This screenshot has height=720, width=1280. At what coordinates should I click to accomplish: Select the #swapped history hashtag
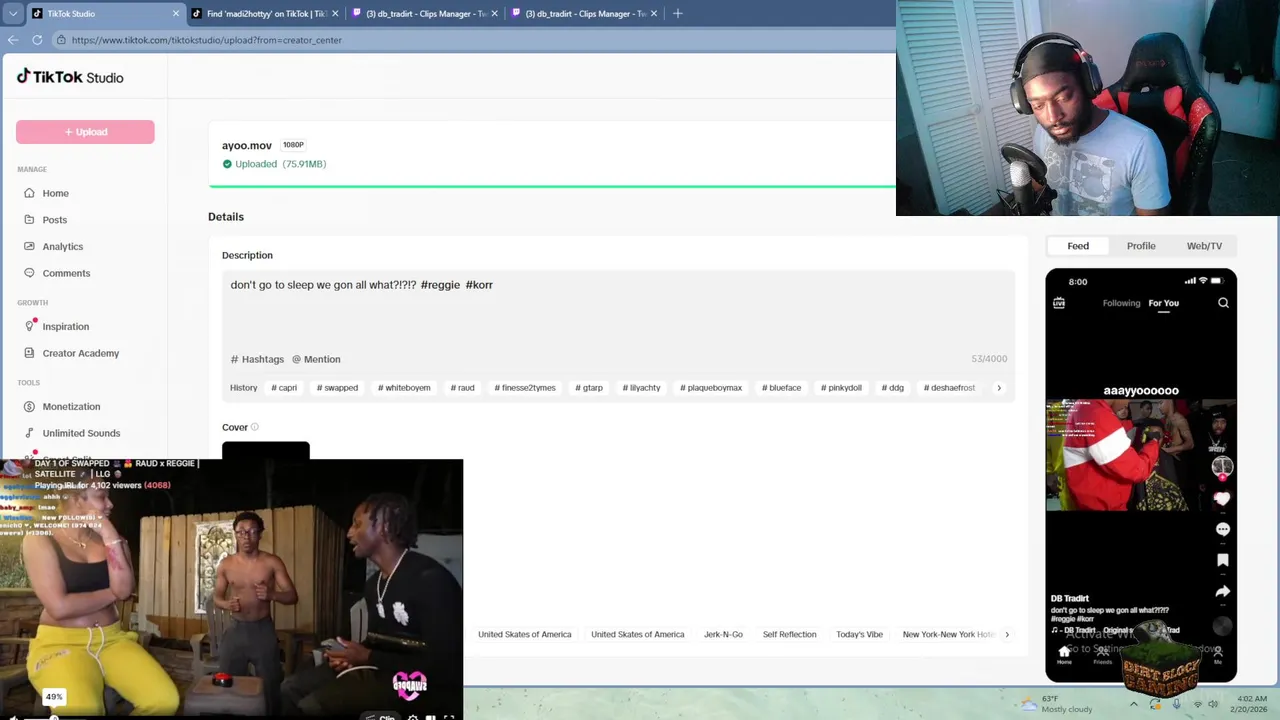click(x=337, y=388)
